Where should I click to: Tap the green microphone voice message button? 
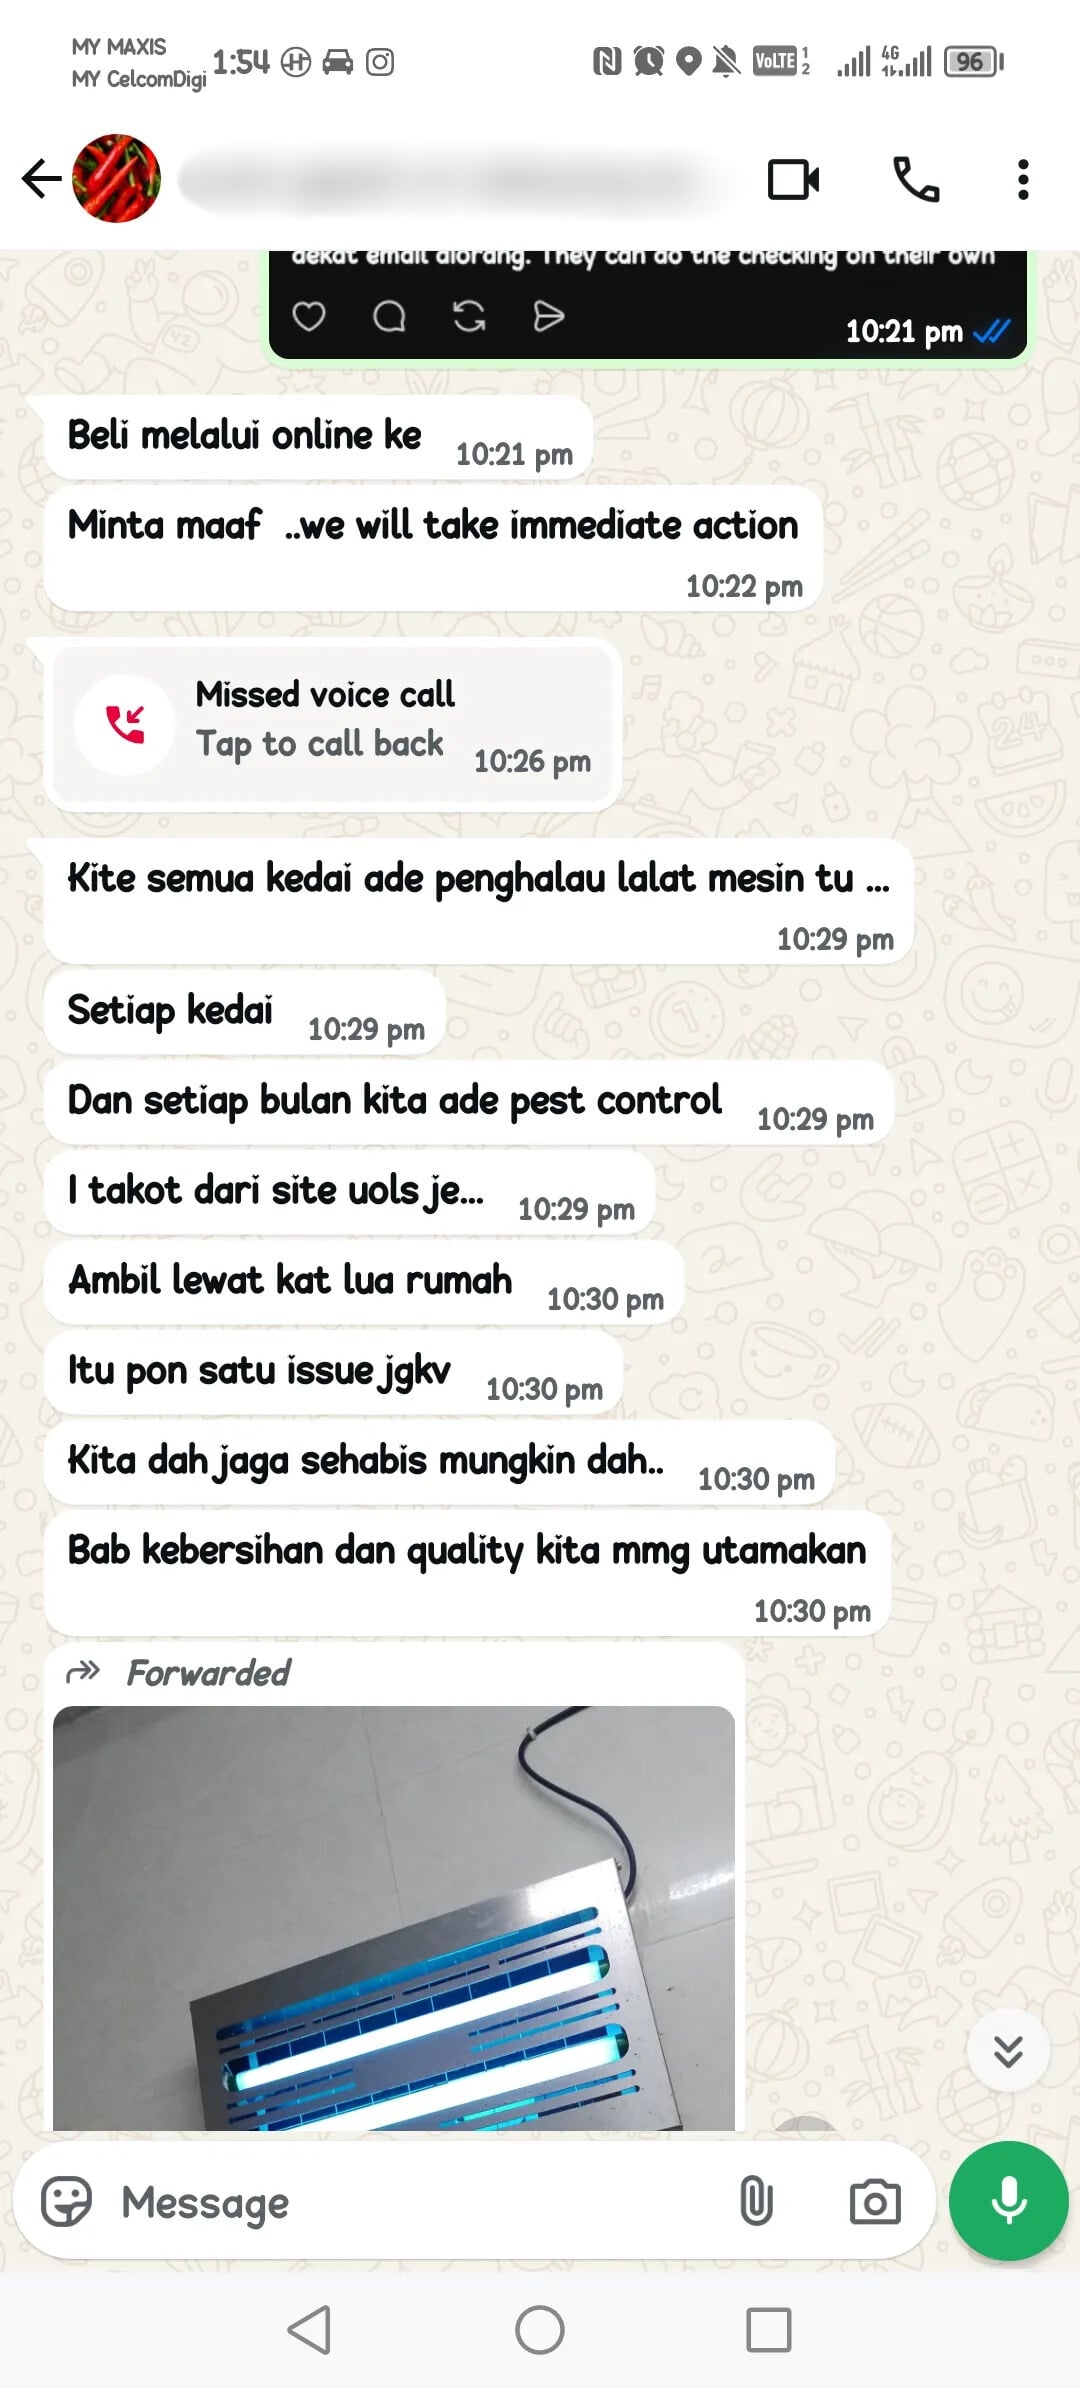[1008, 2201]
